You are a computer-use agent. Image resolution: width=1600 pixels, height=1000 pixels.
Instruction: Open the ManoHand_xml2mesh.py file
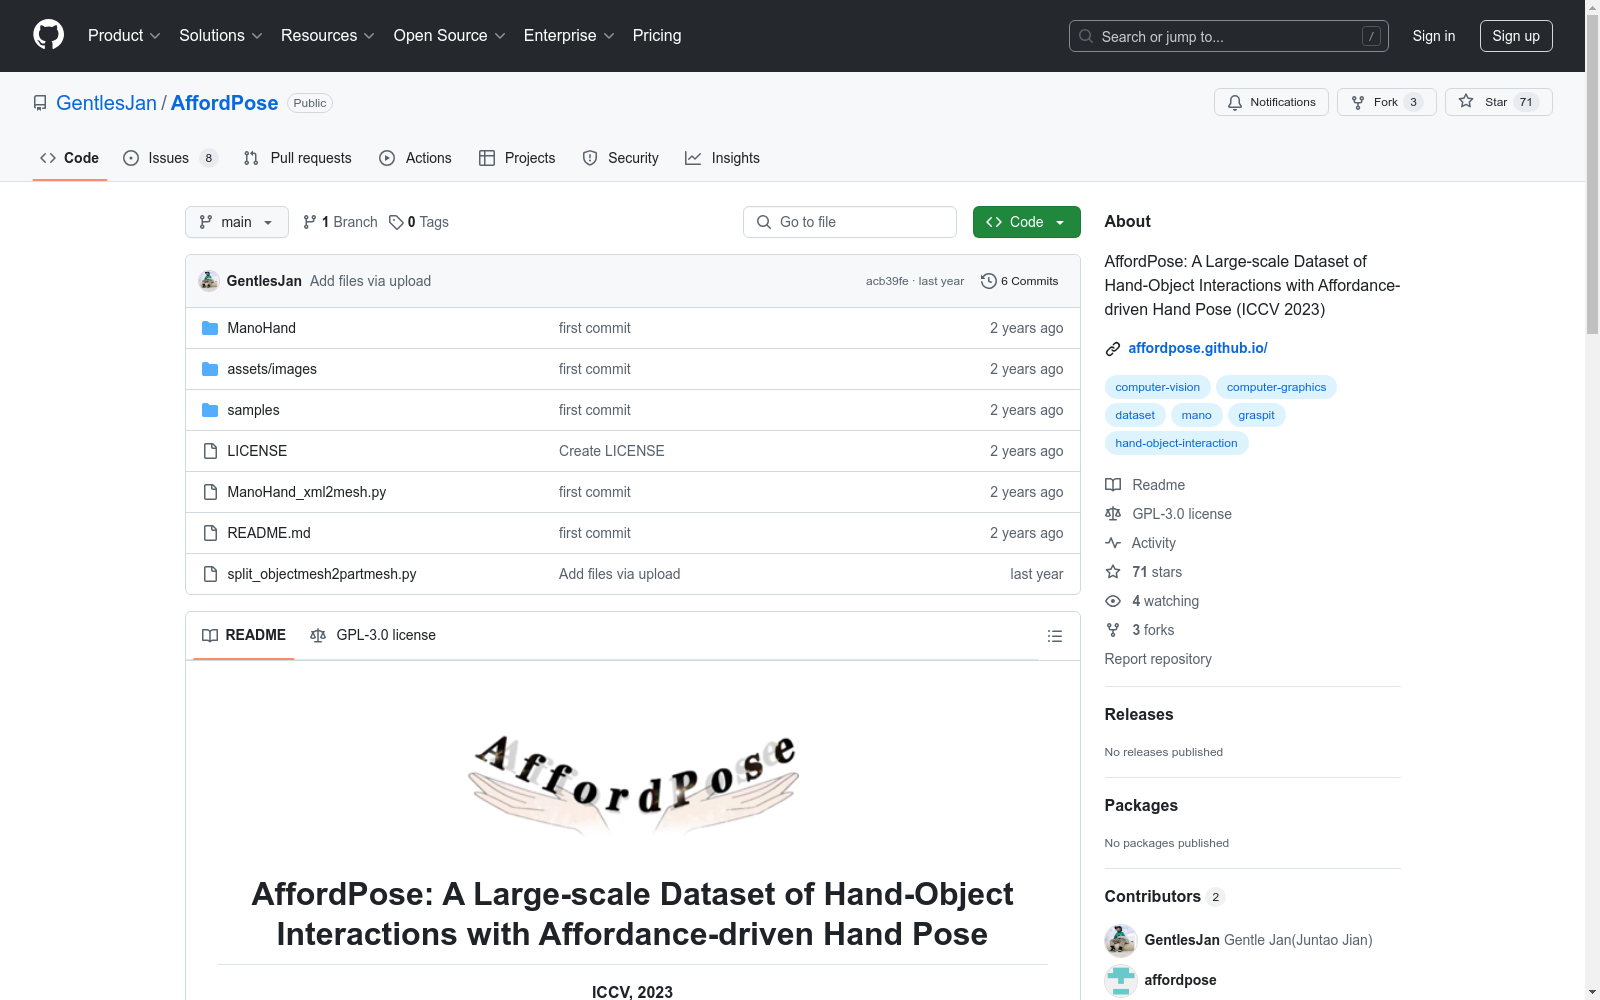306,492
